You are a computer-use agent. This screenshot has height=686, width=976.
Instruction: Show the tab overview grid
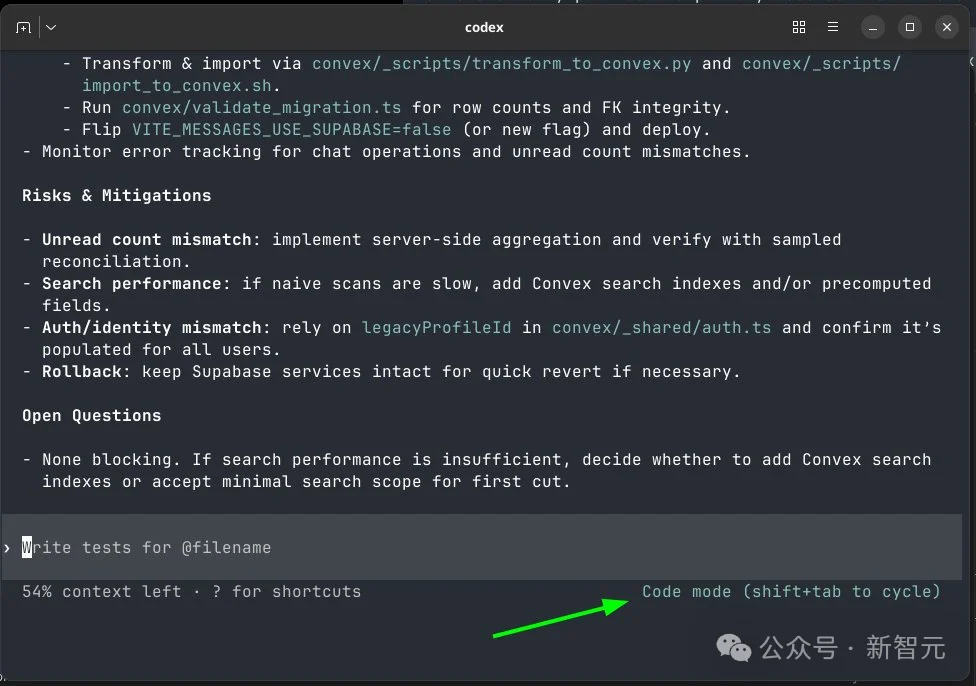[799, 28]
